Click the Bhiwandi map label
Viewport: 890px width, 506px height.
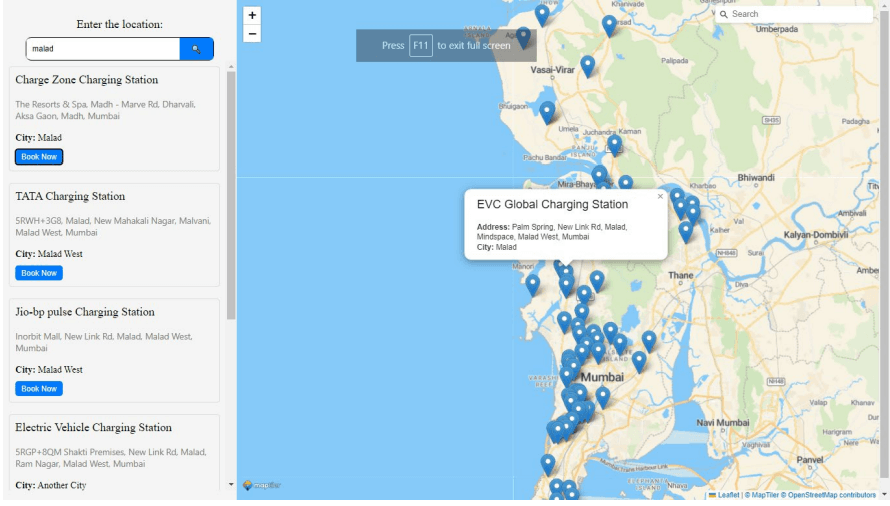[755, 178]
